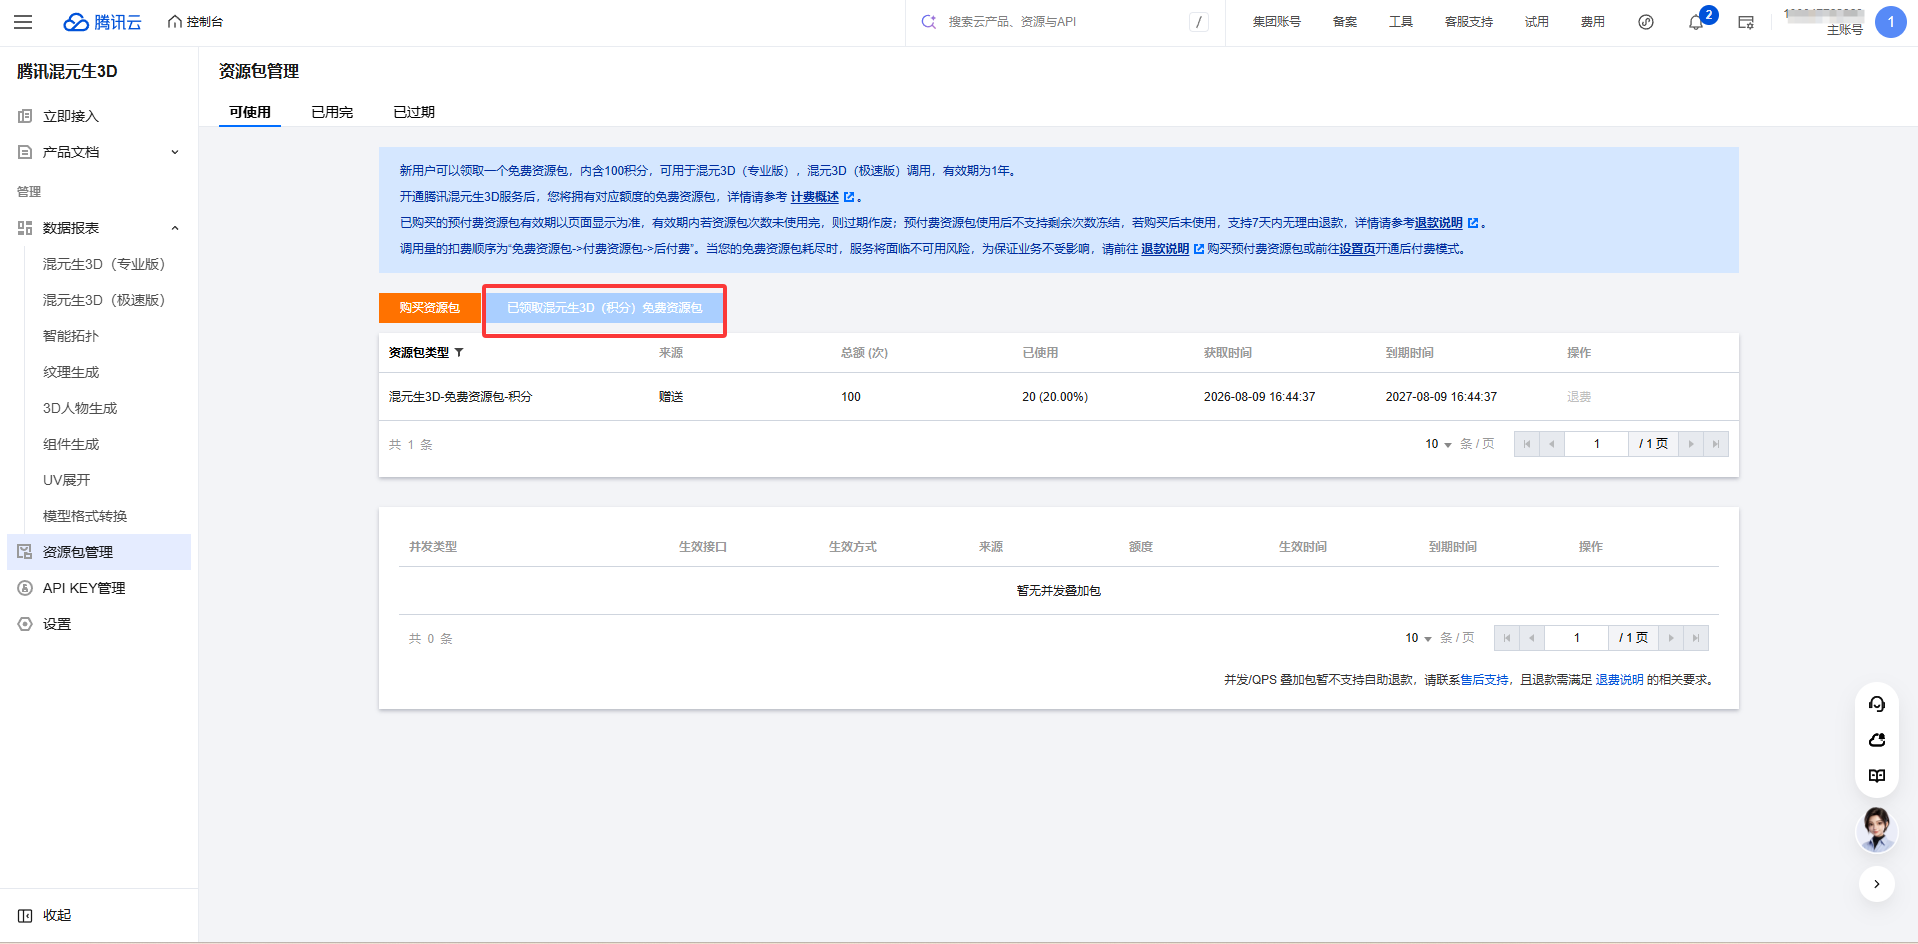The height and width of the screenshot is (944, 1918).
Task: Click the 数据报表 chart icon
Action: pos(25,228)
